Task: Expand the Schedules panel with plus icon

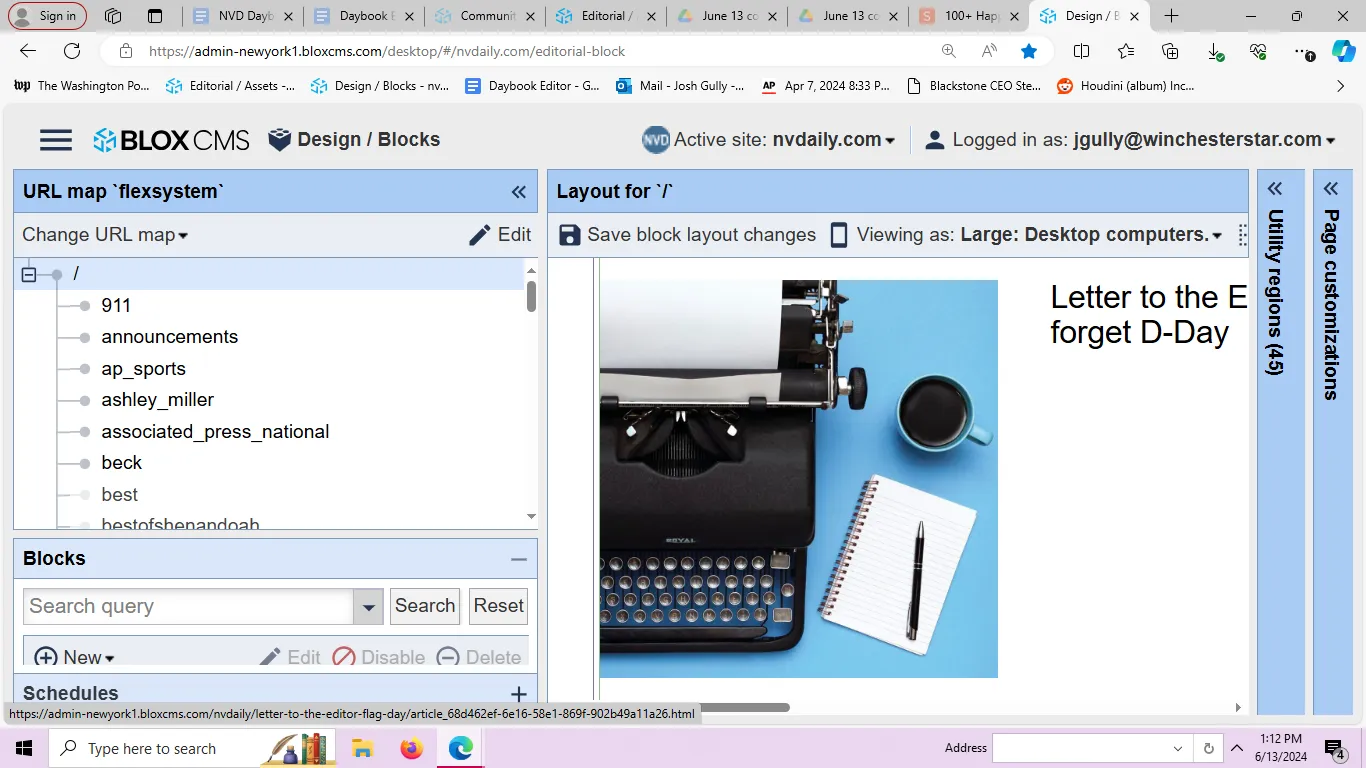Action: click(x=518, y=694)
